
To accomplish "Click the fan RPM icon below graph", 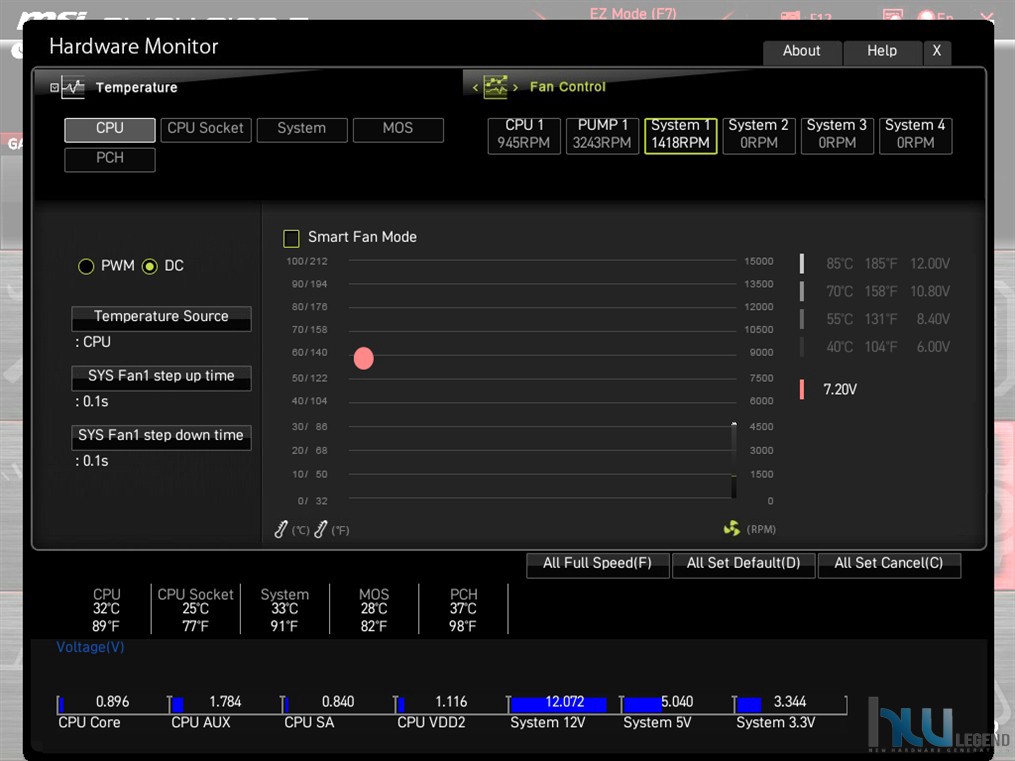I will 731,529.
